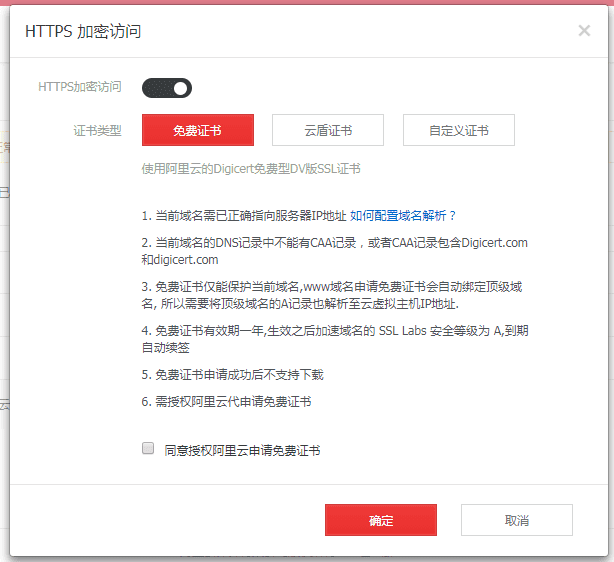Open the 如何配置域名解析 help link
The image size is (614, 562).
tap(403, 215)
